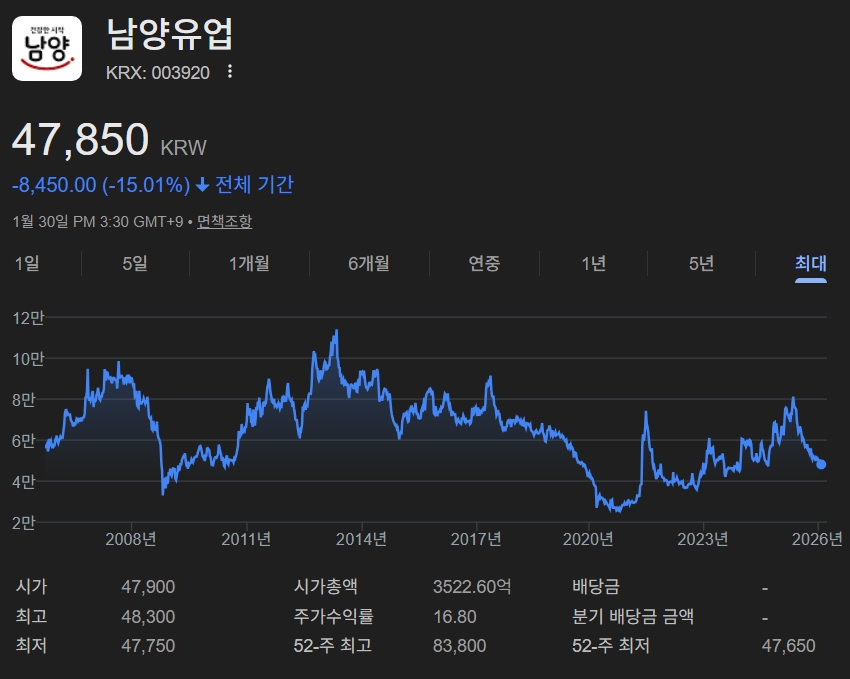
Task: Click the 시가 label
Action: coord(31,586)
